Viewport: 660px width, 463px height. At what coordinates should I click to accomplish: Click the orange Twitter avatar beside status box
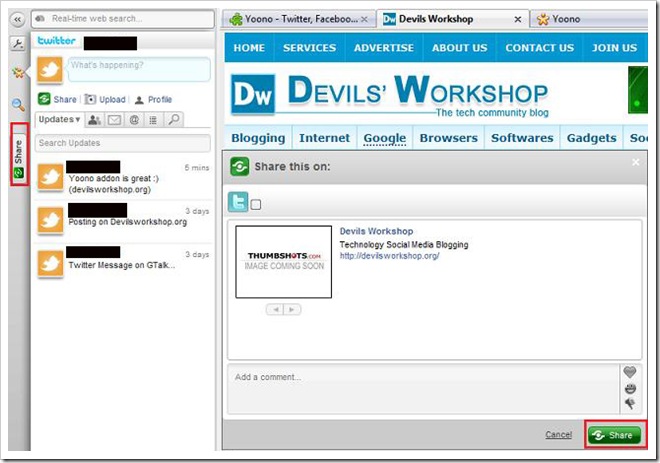point(50,69)
